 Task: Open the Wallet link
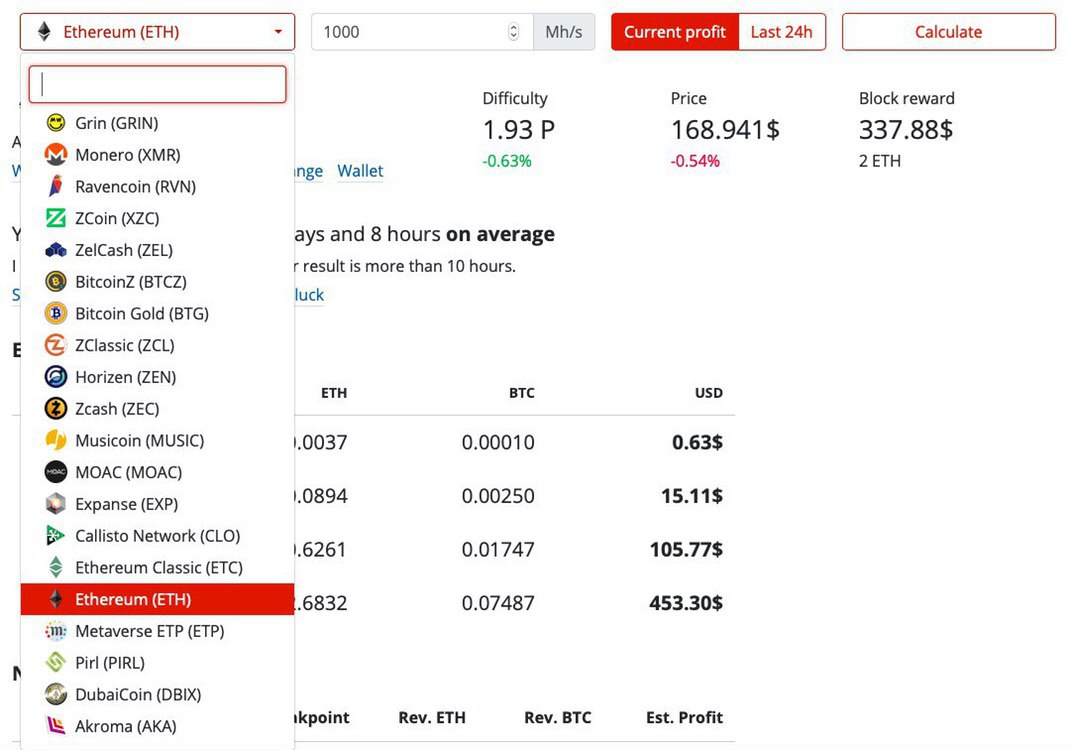click(360, 170)
